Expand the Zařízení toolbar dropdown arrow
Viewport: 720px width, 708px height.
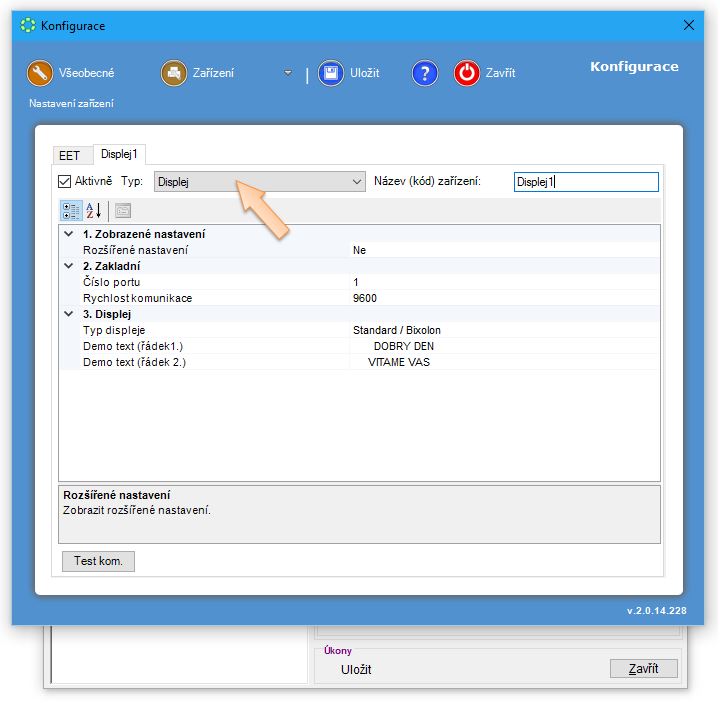tap(288, 73)
